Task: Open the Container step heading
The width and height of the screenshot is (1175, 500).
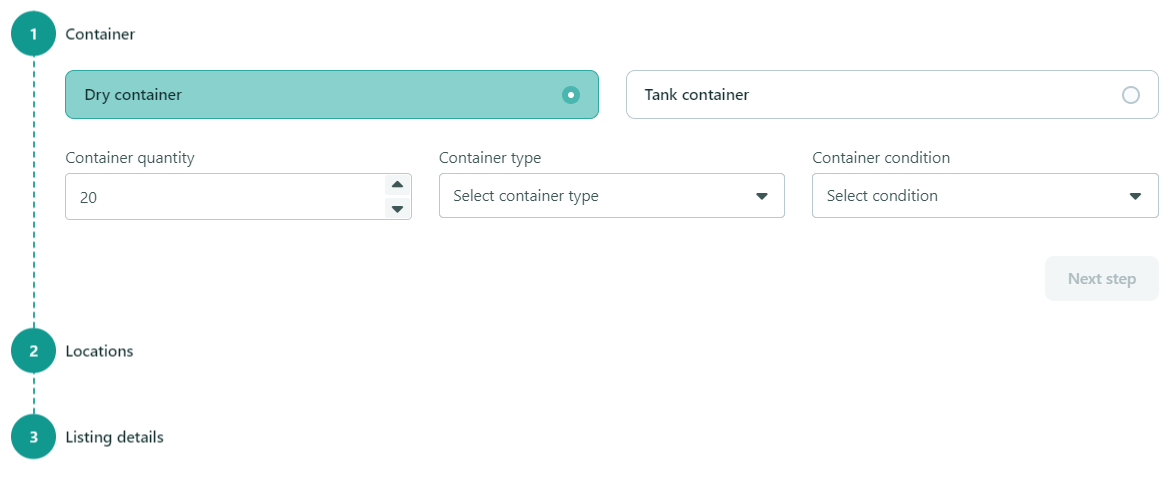Action: pyautogui.click(x=100, y=34)
